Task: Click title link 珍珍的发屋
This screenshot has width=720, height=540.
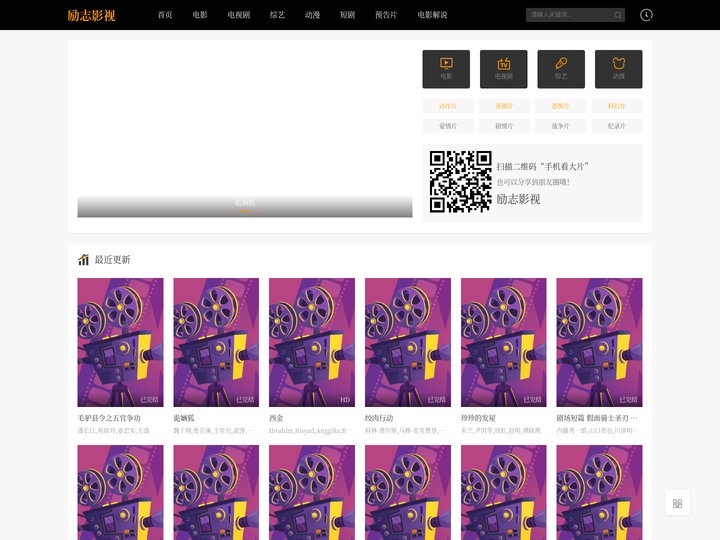Action: (x=478, y=418)
